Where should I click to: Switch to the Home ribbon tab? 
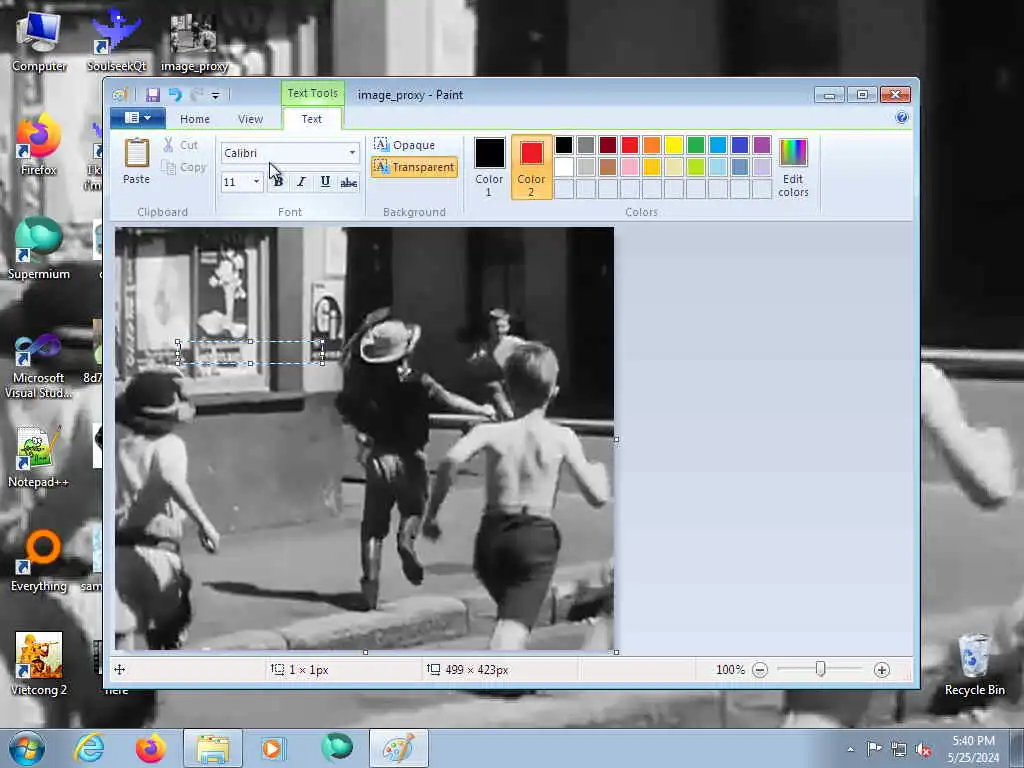(195, 119)
